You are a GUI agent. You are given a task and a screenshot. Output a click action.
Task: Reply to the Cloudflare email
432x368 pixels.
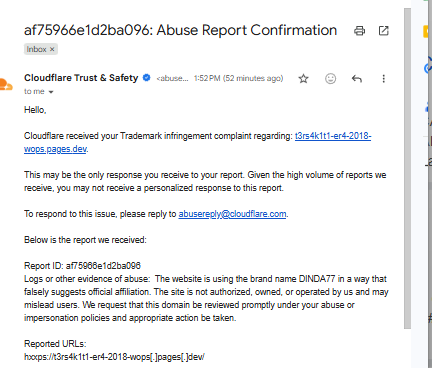[357, 79]
